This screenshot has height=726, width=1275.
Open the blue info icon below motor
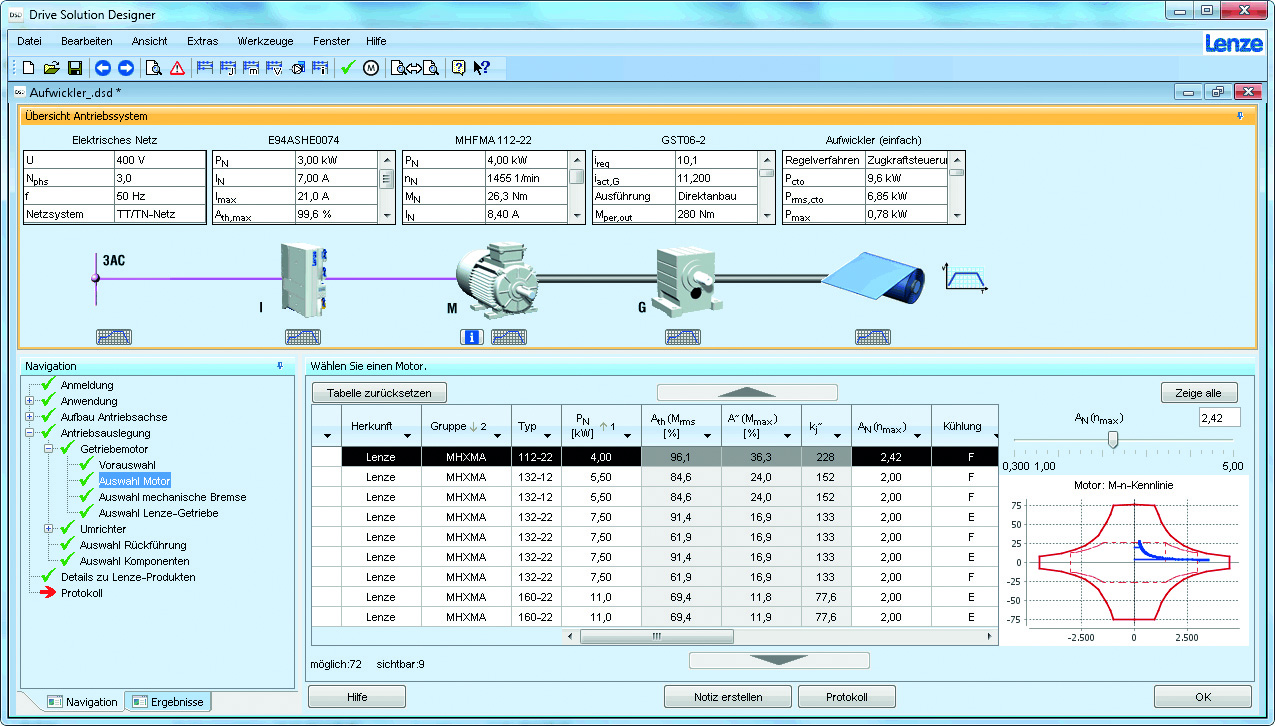(471, 337)
